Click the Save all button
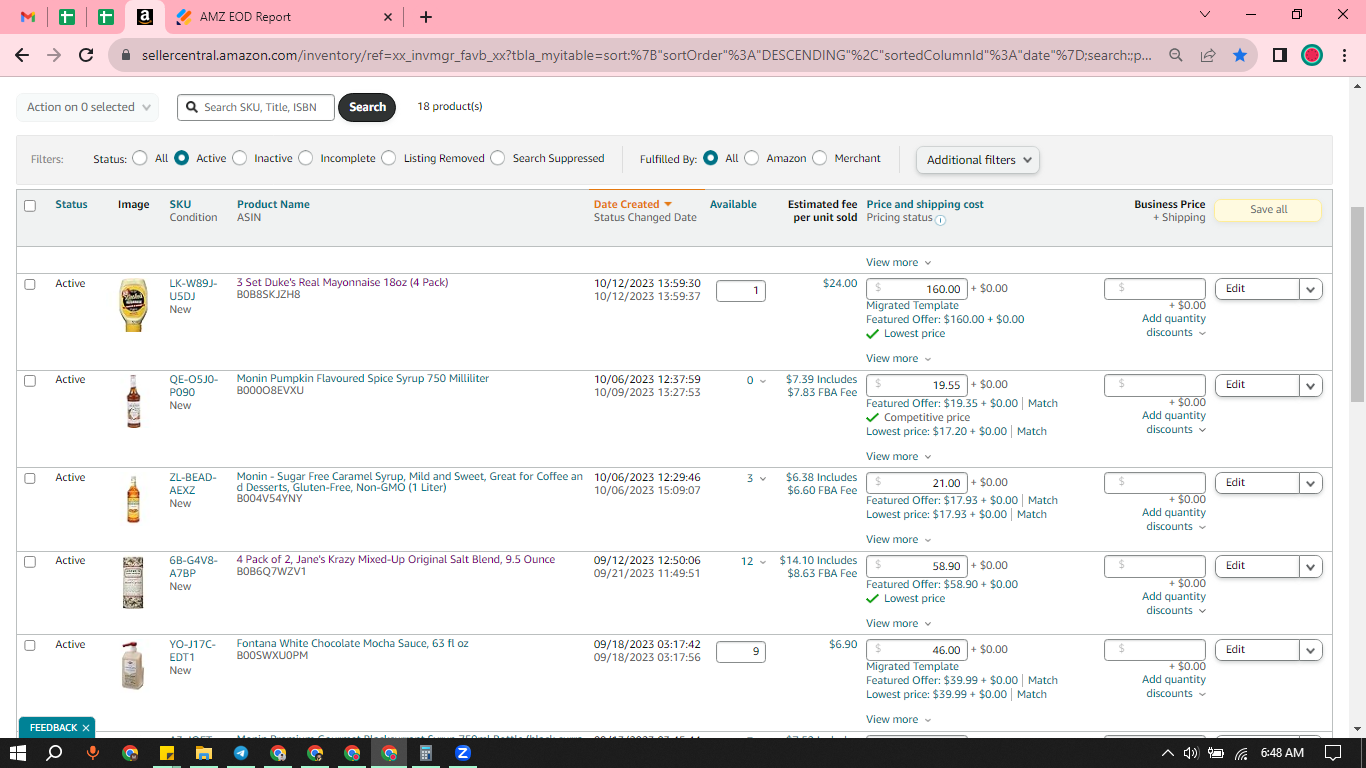This screenshot has width=1366, height=768. tap(1268, 210)
